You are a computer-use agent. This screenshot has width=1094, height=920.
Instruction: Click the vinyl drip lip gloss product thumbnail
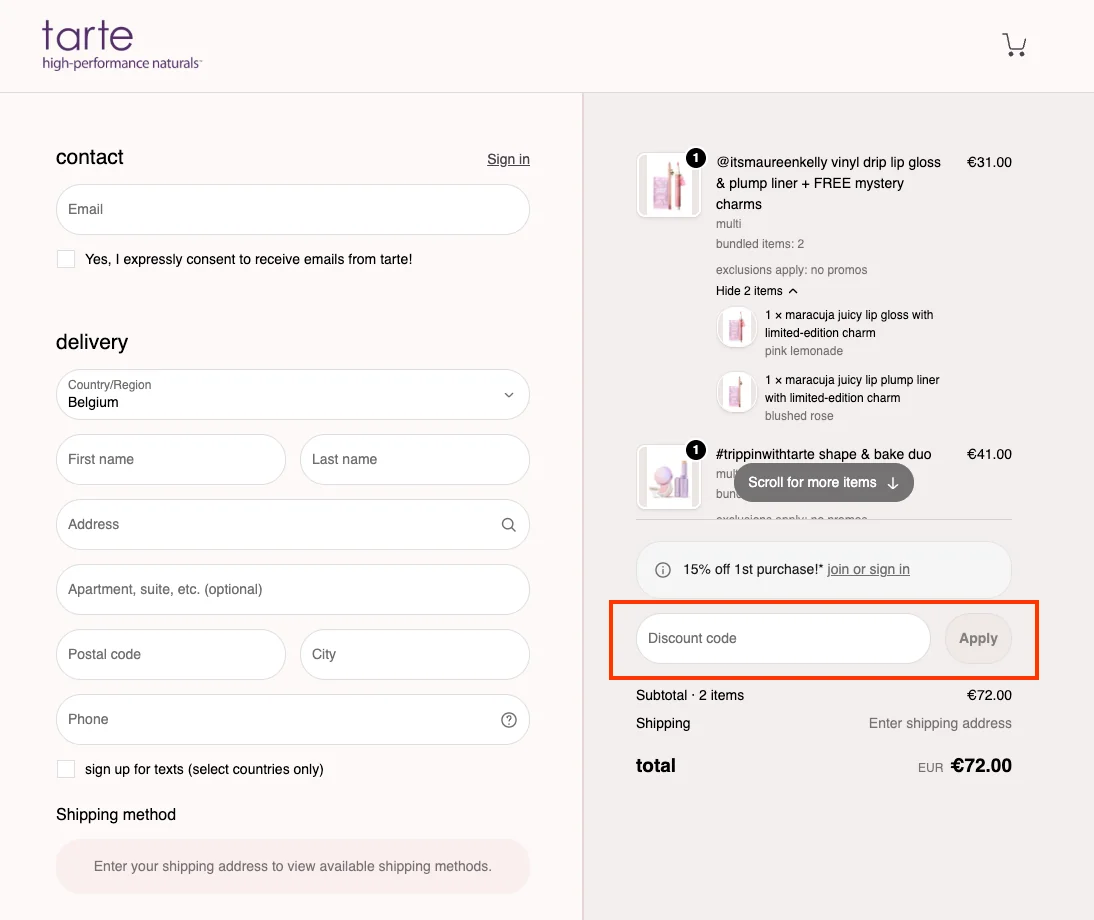(668, 185)
